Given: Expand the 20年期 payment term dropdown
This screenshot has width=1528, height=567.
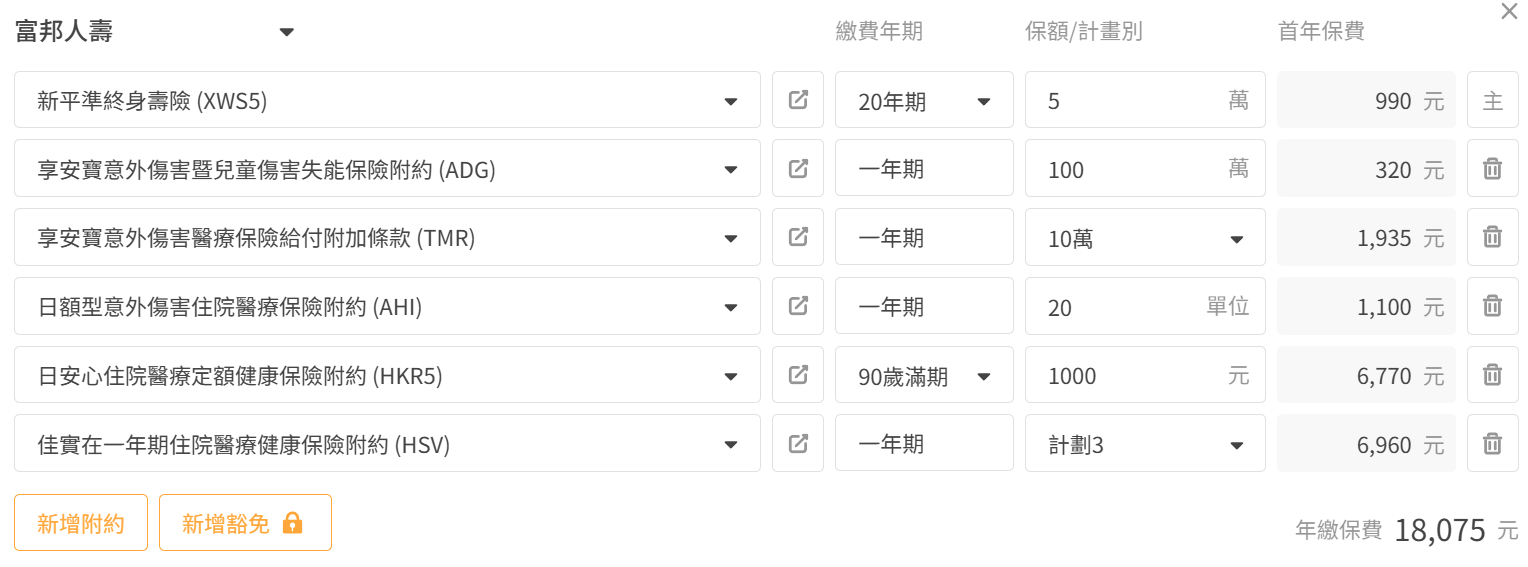Looking at the screenshot, I should pyautogui.click(x=924, y=100).
